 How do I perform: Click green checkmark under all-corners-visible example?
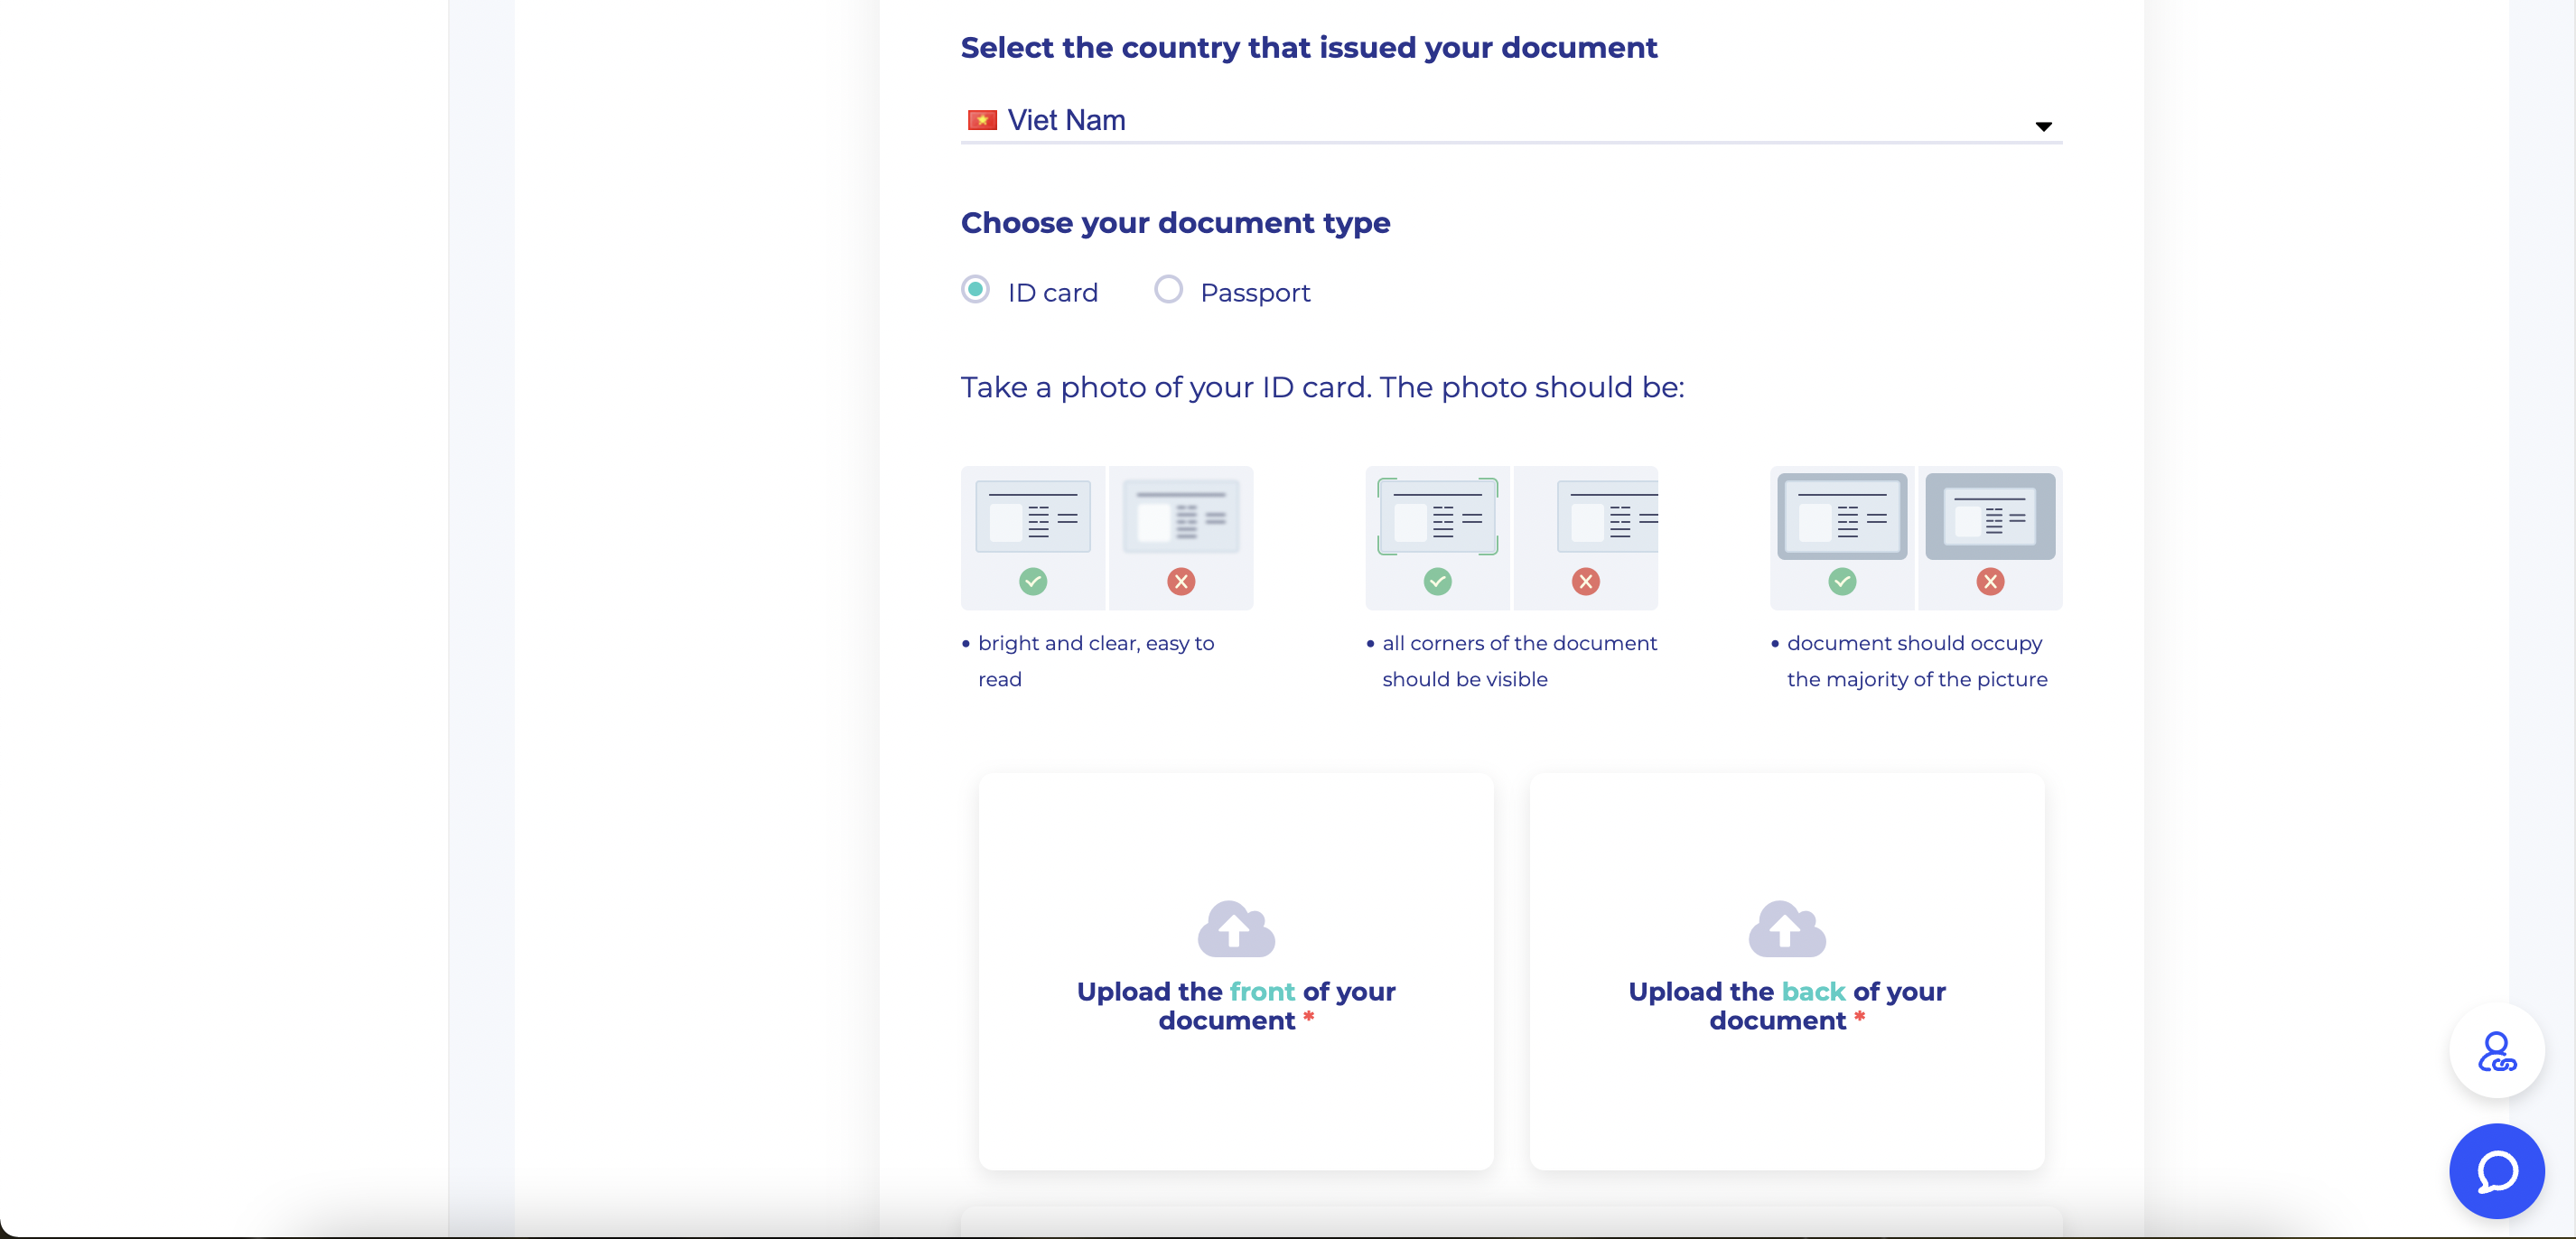click(1437, 581)
